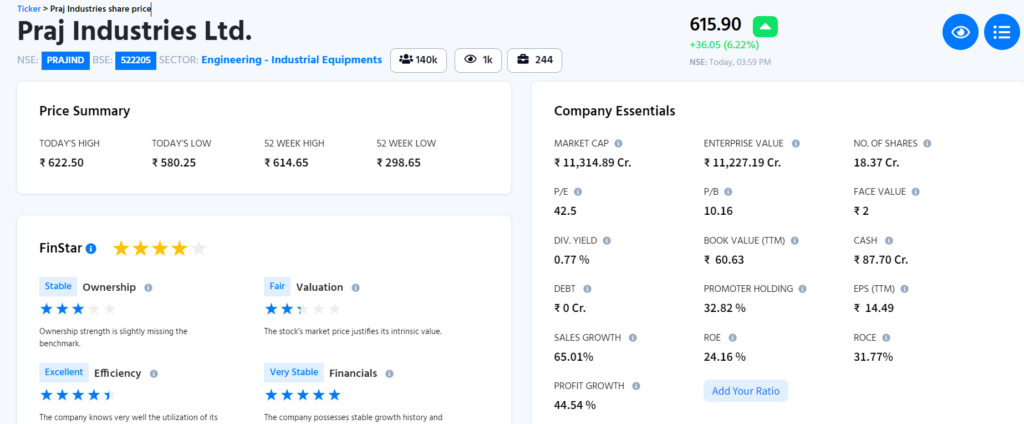The width and height of the screenshot is (1024, 424).
Task: Click the Financials five-star rating
Action: click(303, 395)
